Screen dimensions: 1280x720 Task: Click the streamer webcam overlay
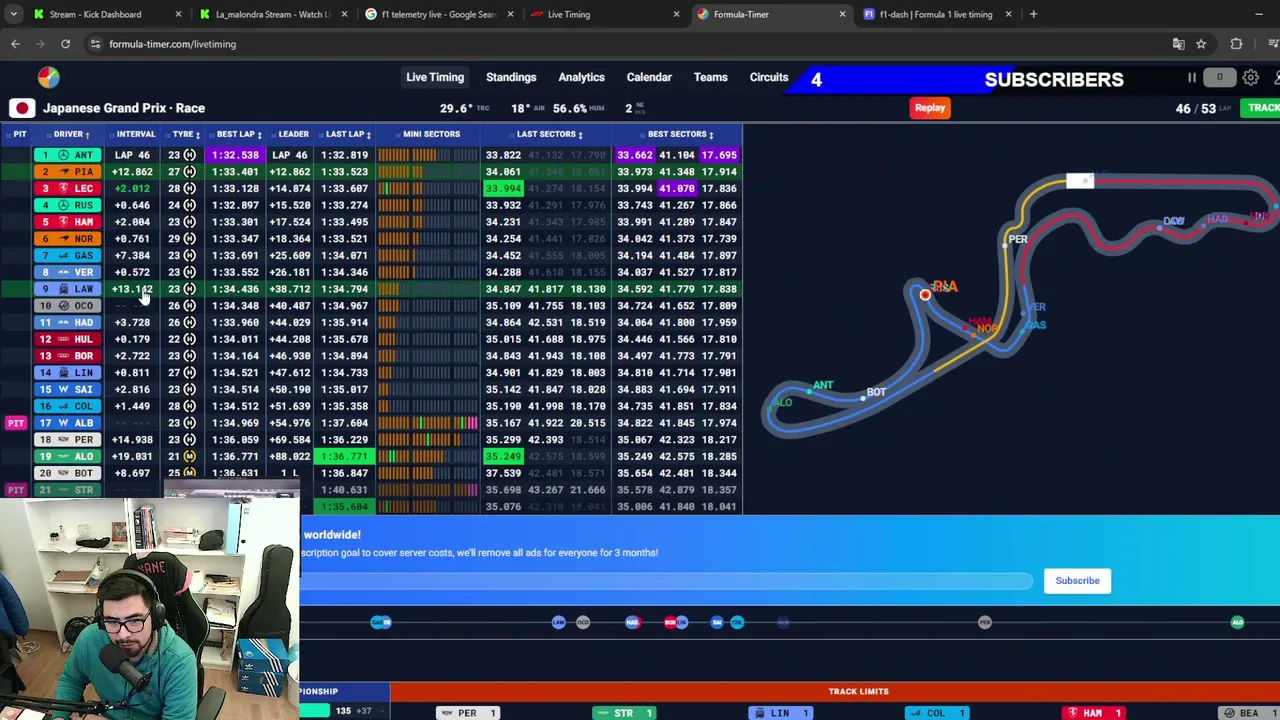[149, 606]
